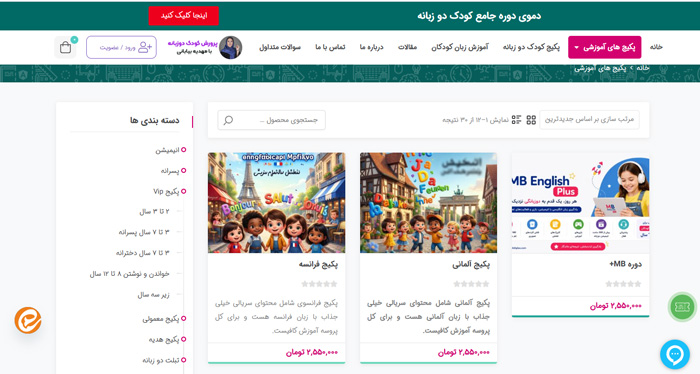
Task: Click French package description text
Action: point(276,317)
